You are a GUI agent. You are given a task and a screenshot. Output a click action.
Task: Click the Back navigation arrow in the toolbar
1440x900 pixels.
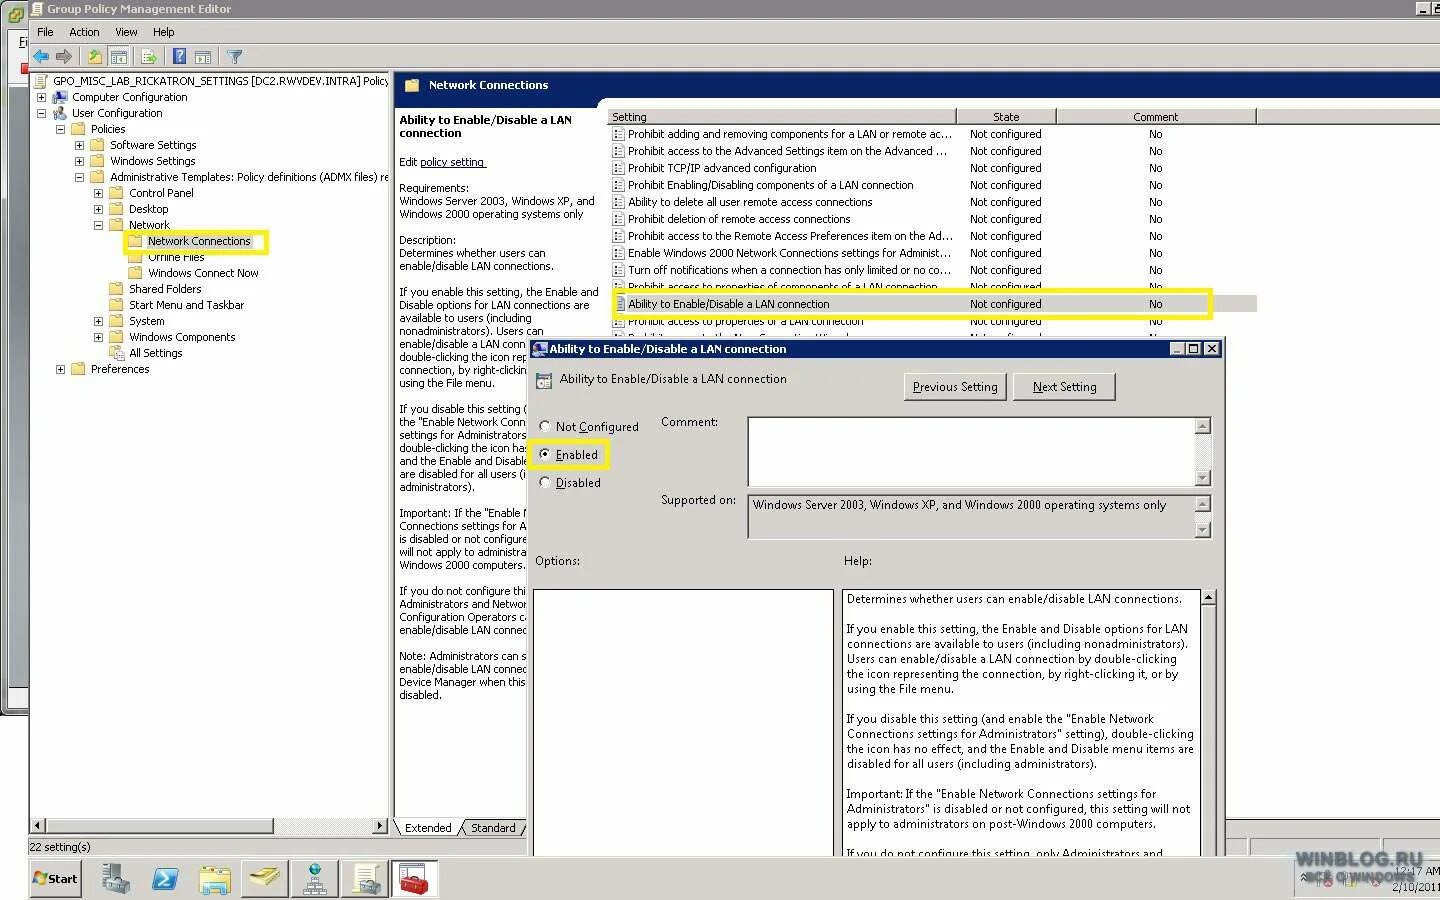pyautogui.click(x=40, y=56)
